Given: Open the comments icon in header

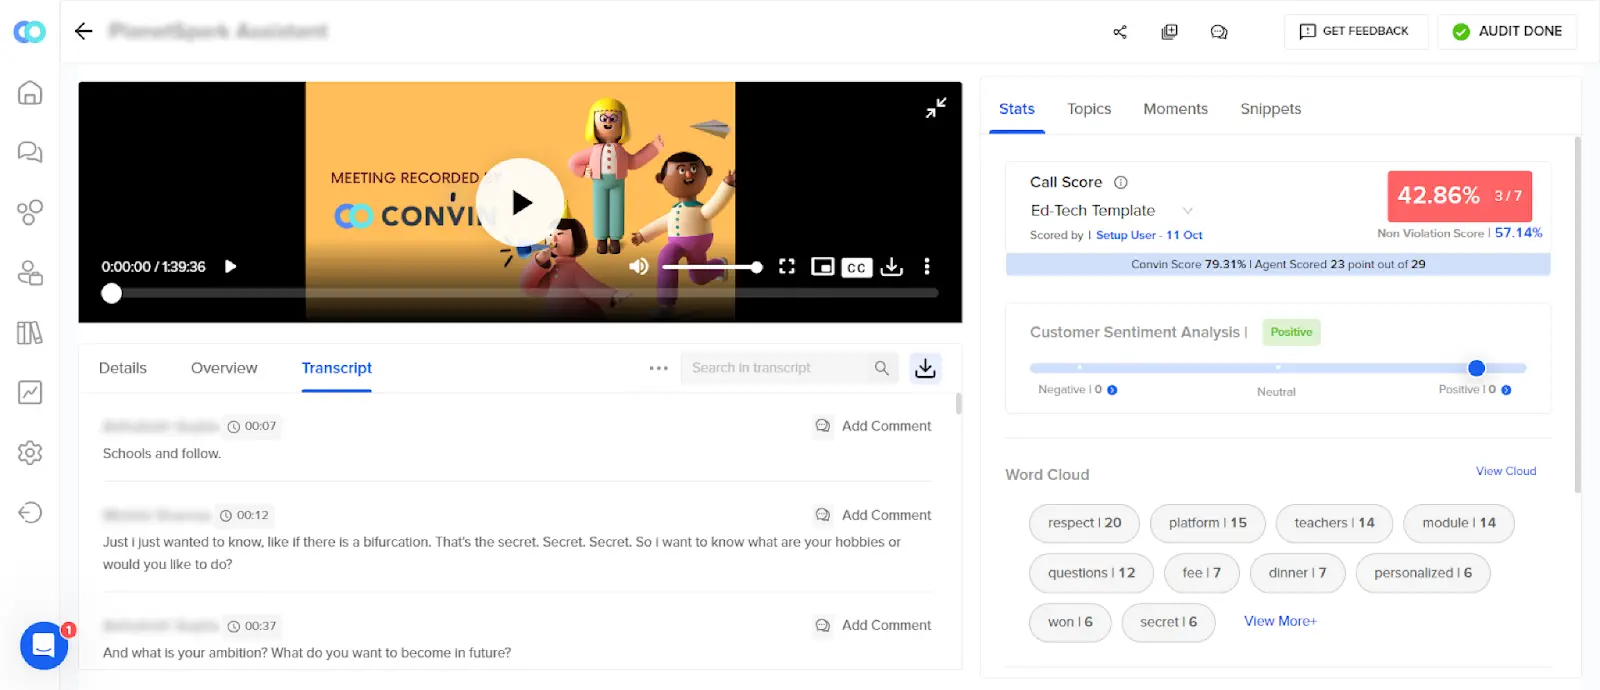Looking at the screenshot, I should point(1219,32).
